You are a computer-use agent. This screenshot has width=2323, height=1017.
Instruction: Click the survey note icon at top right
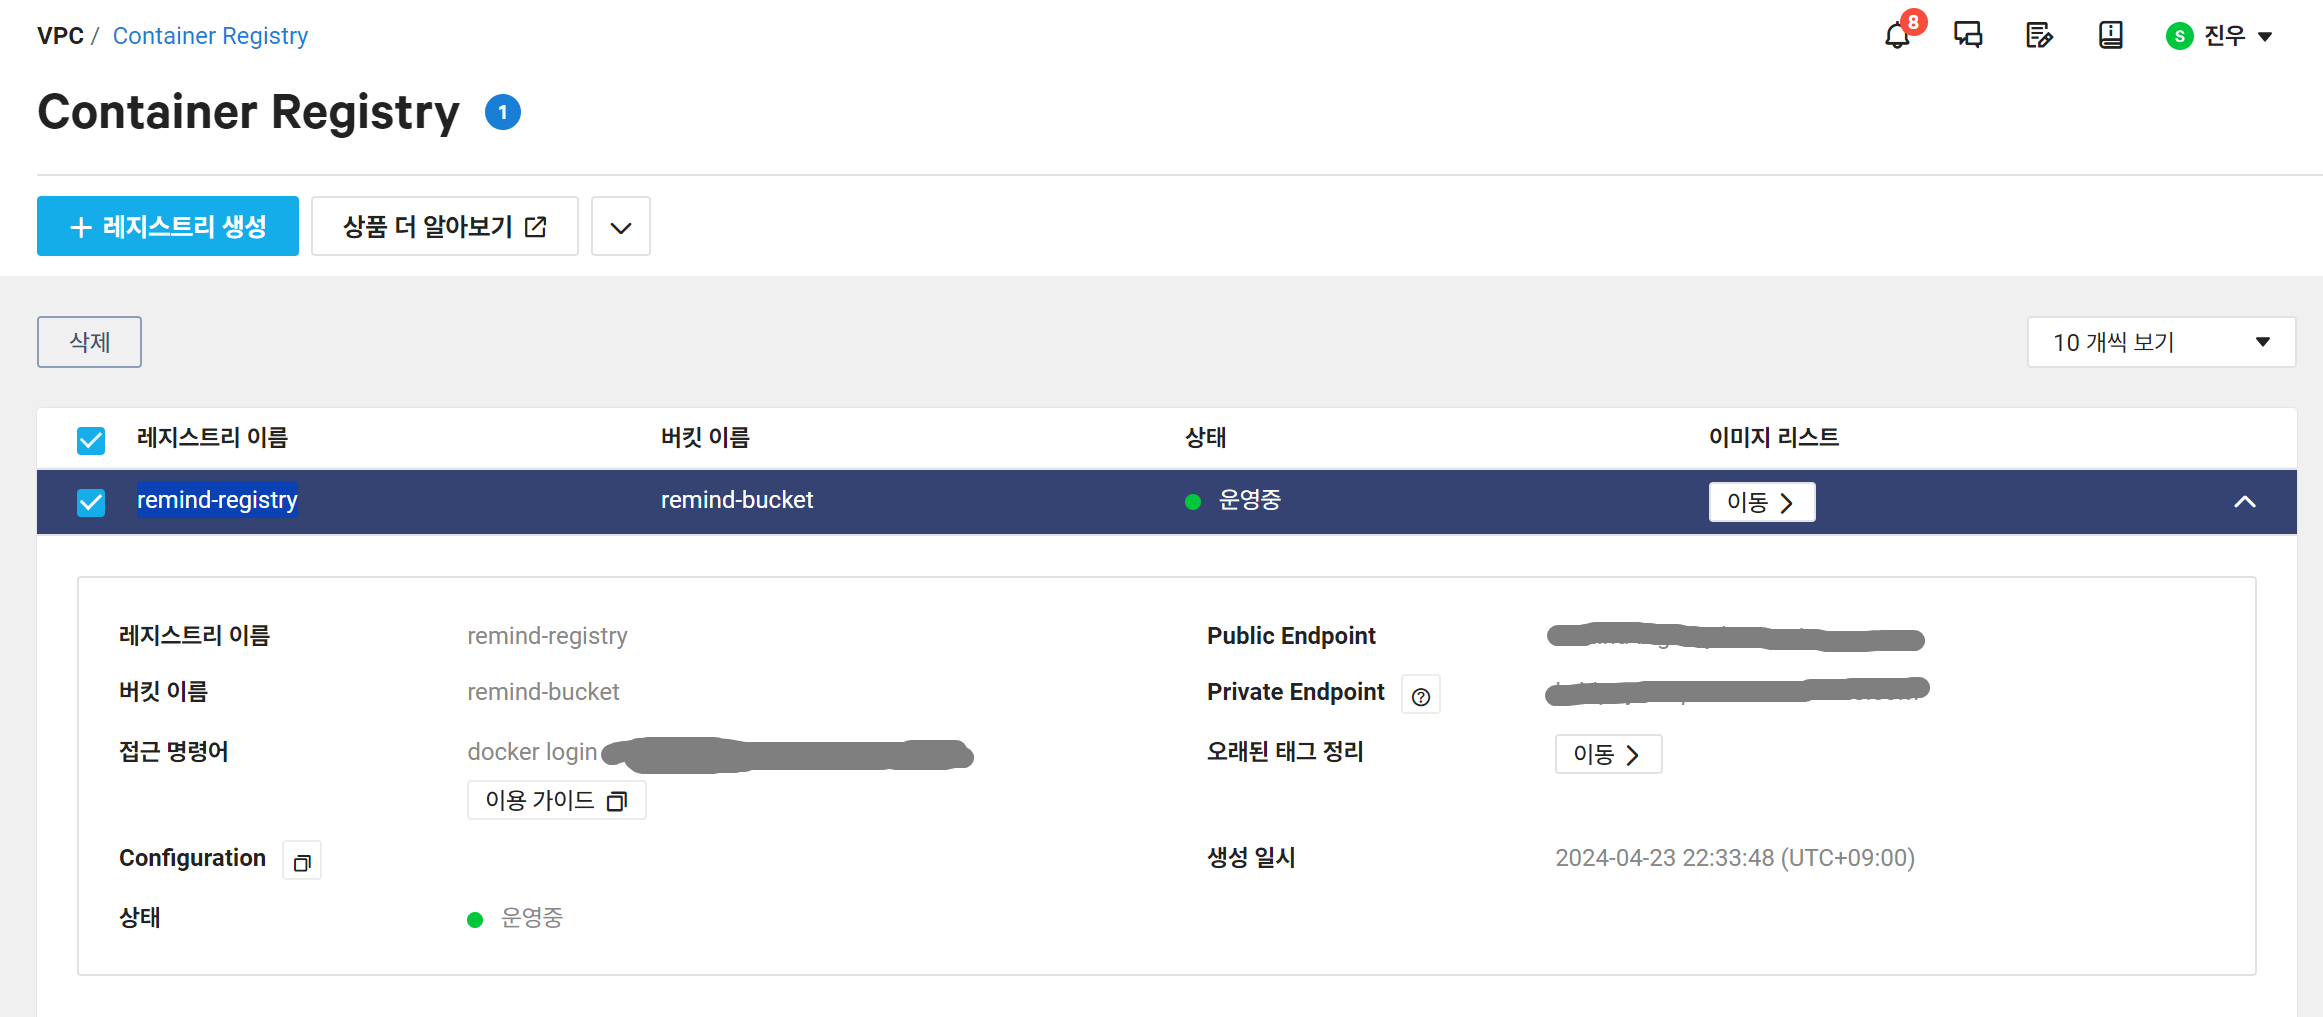2039,34
